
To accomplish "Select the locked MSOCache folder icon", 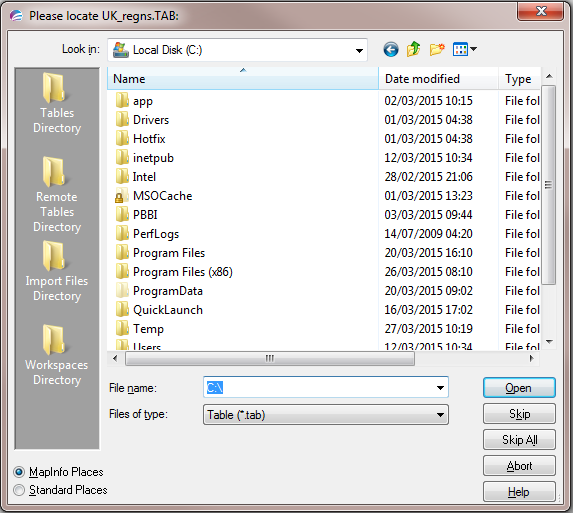I will click(x=122, y=195).
